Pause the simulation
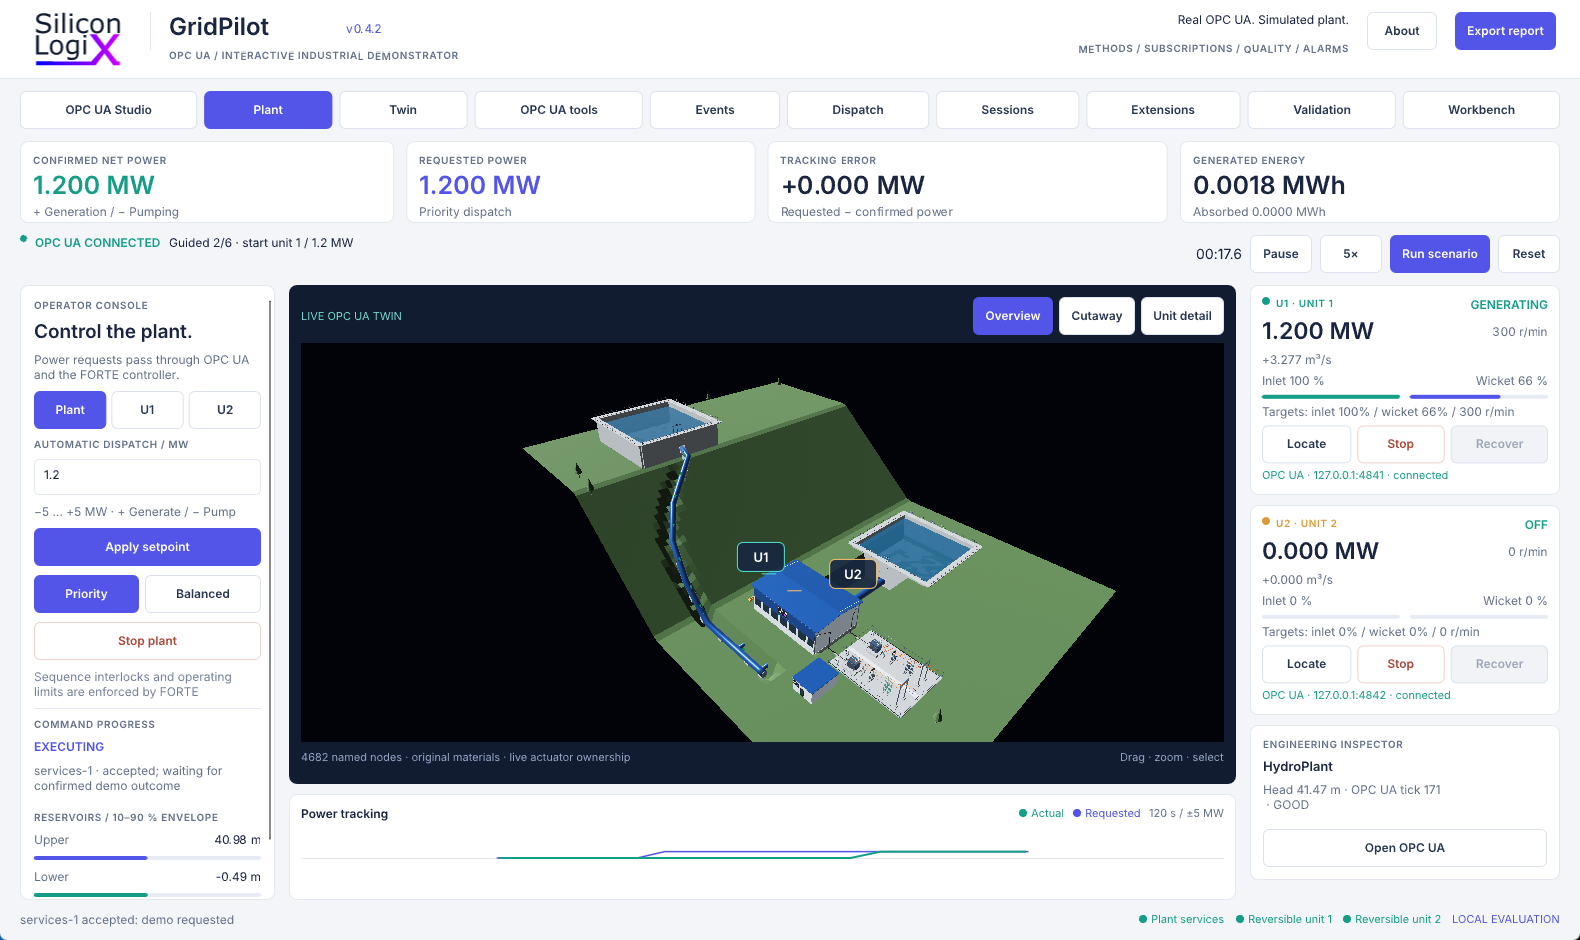Viewport: 1580px width, 940px height. 1281,254
